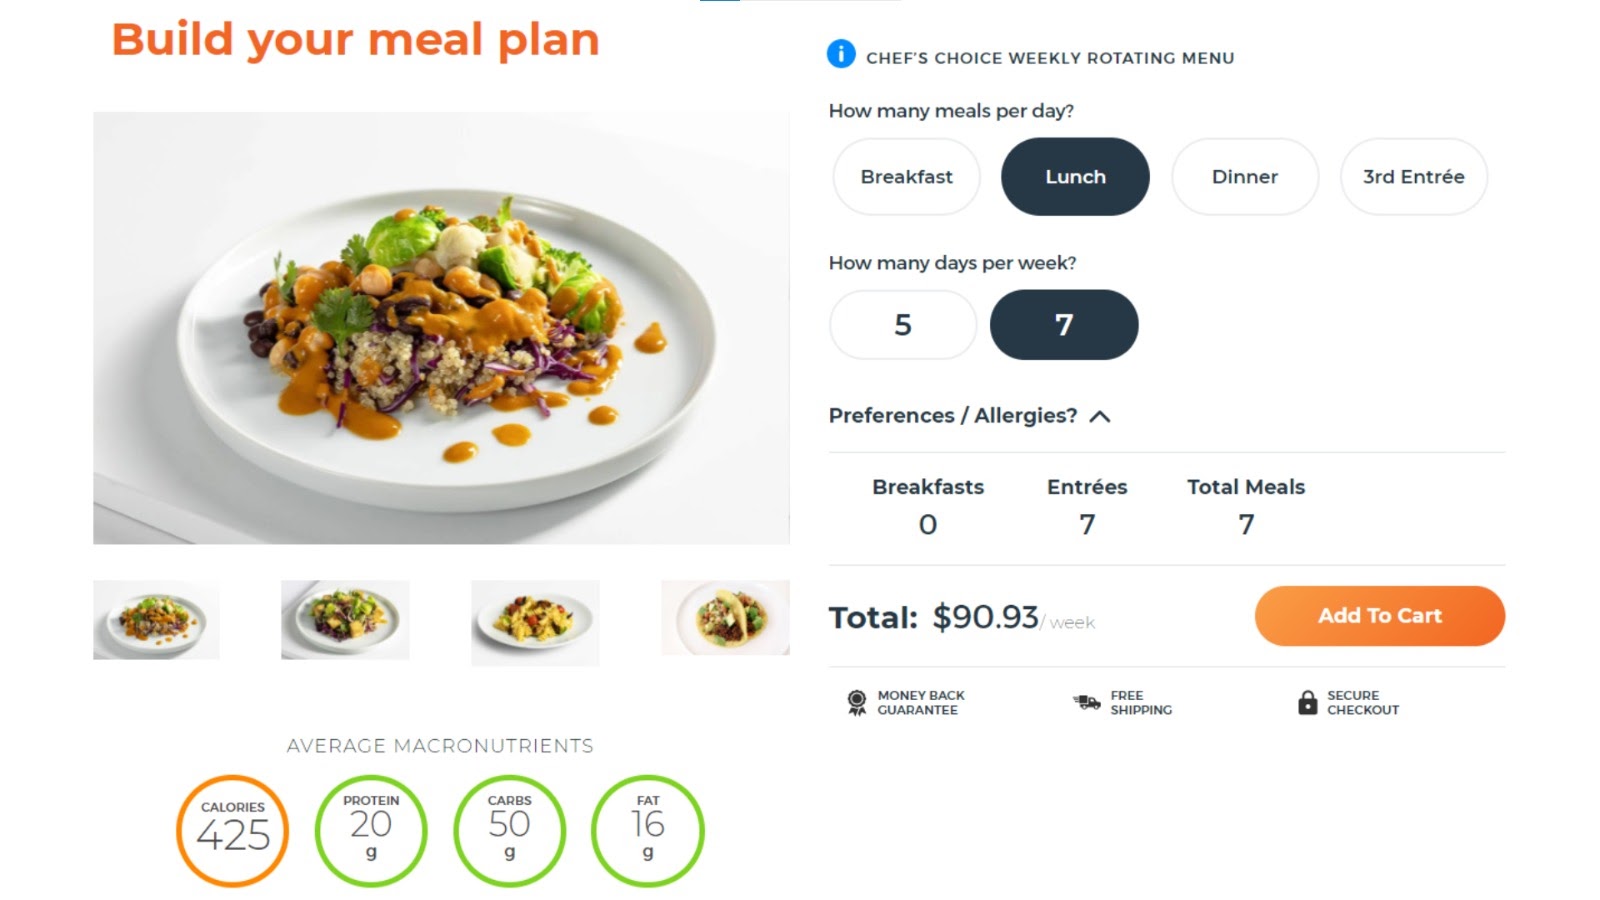This screenshot has width=1600, height=900.
Task: Select the yellow scramble dish thumbnail
Action: pyautogui.click(x=536, y=621)
